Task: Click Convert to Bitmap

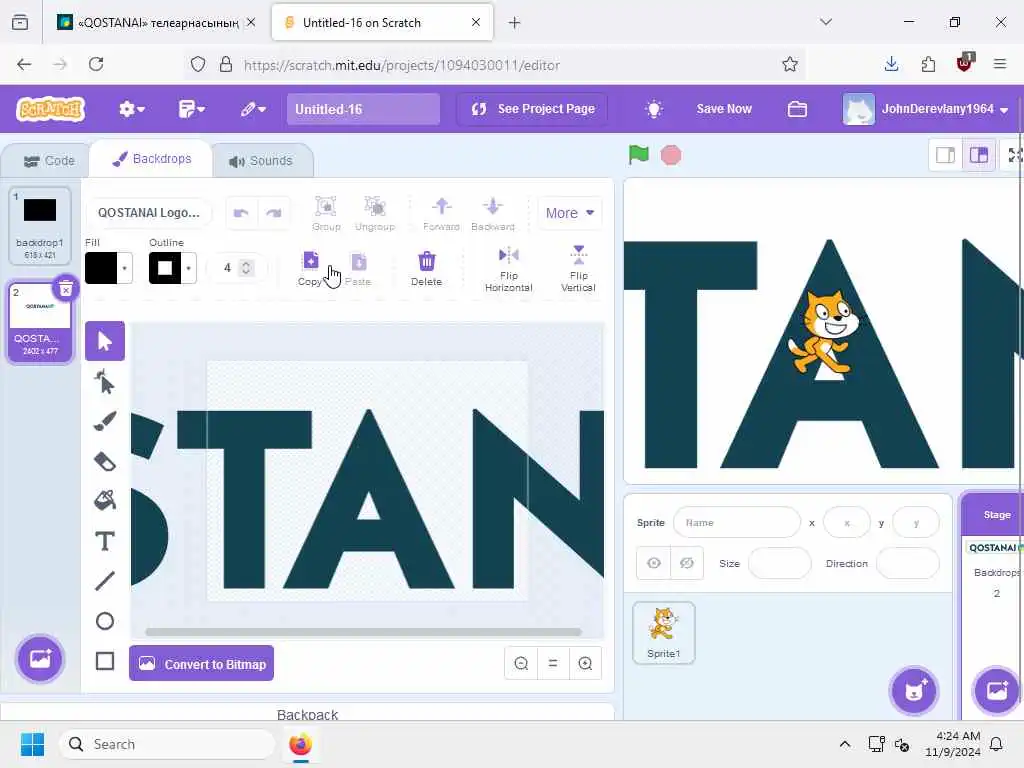Action: [x=202, y=664]
